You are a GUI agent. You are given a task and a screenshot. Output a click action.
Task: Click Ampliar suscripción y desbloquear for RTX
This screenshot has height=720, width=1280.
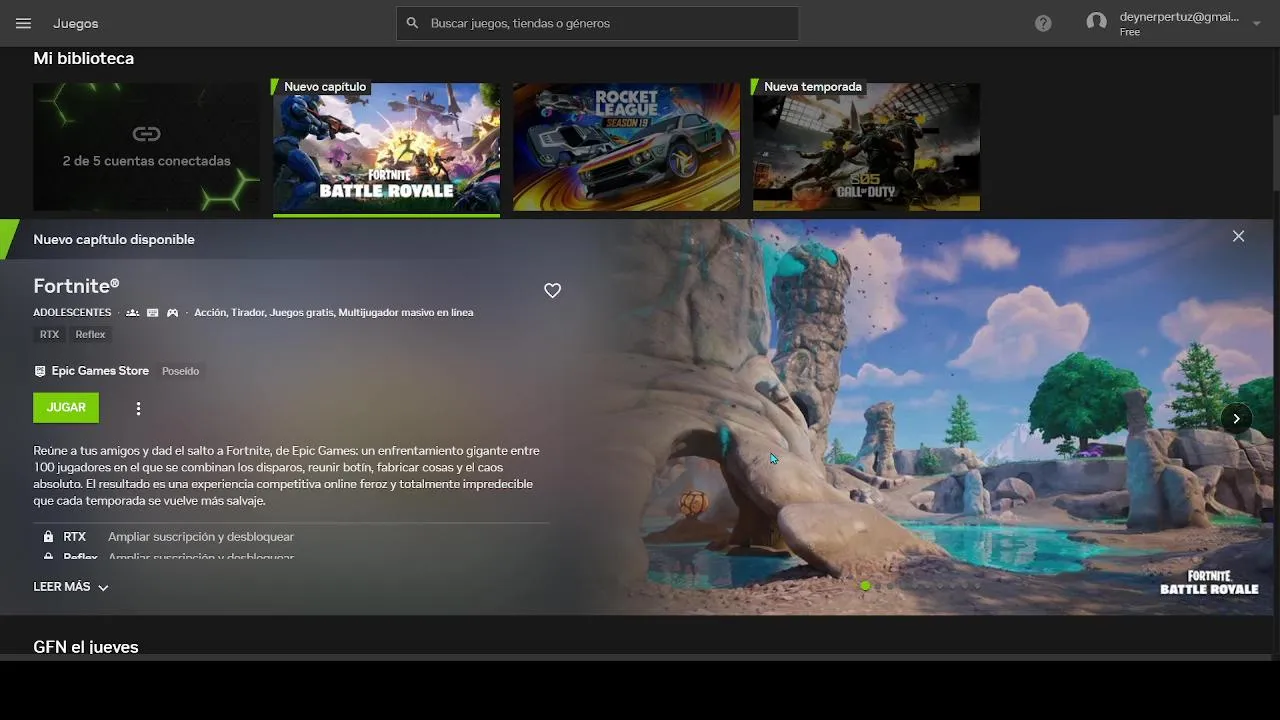pyautogui.click(x=201, y=537)
